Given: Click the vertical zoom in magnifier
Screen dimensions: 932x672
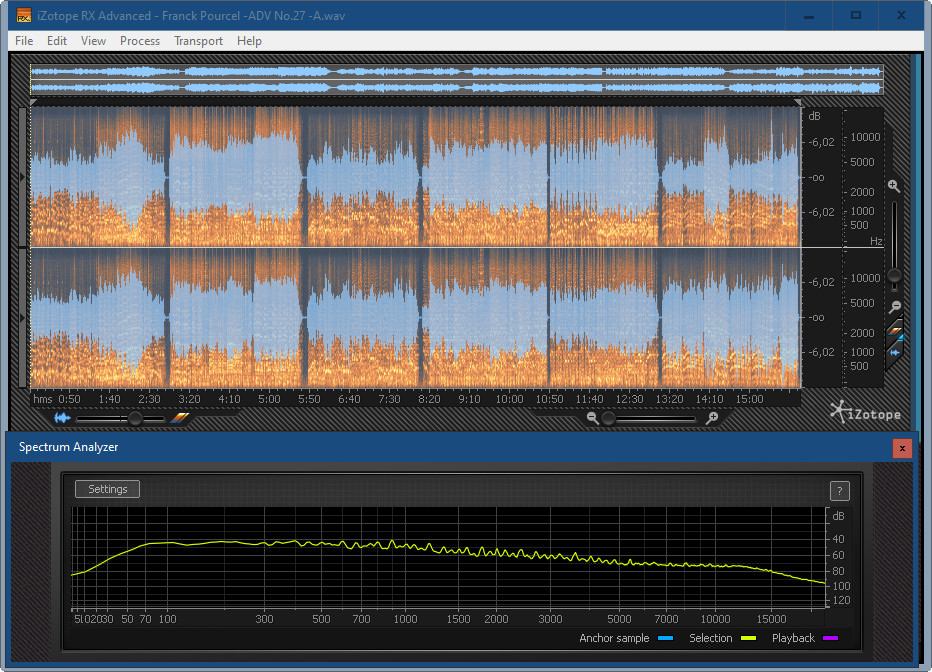Looking at the screenshot, I should pos(894,186).
